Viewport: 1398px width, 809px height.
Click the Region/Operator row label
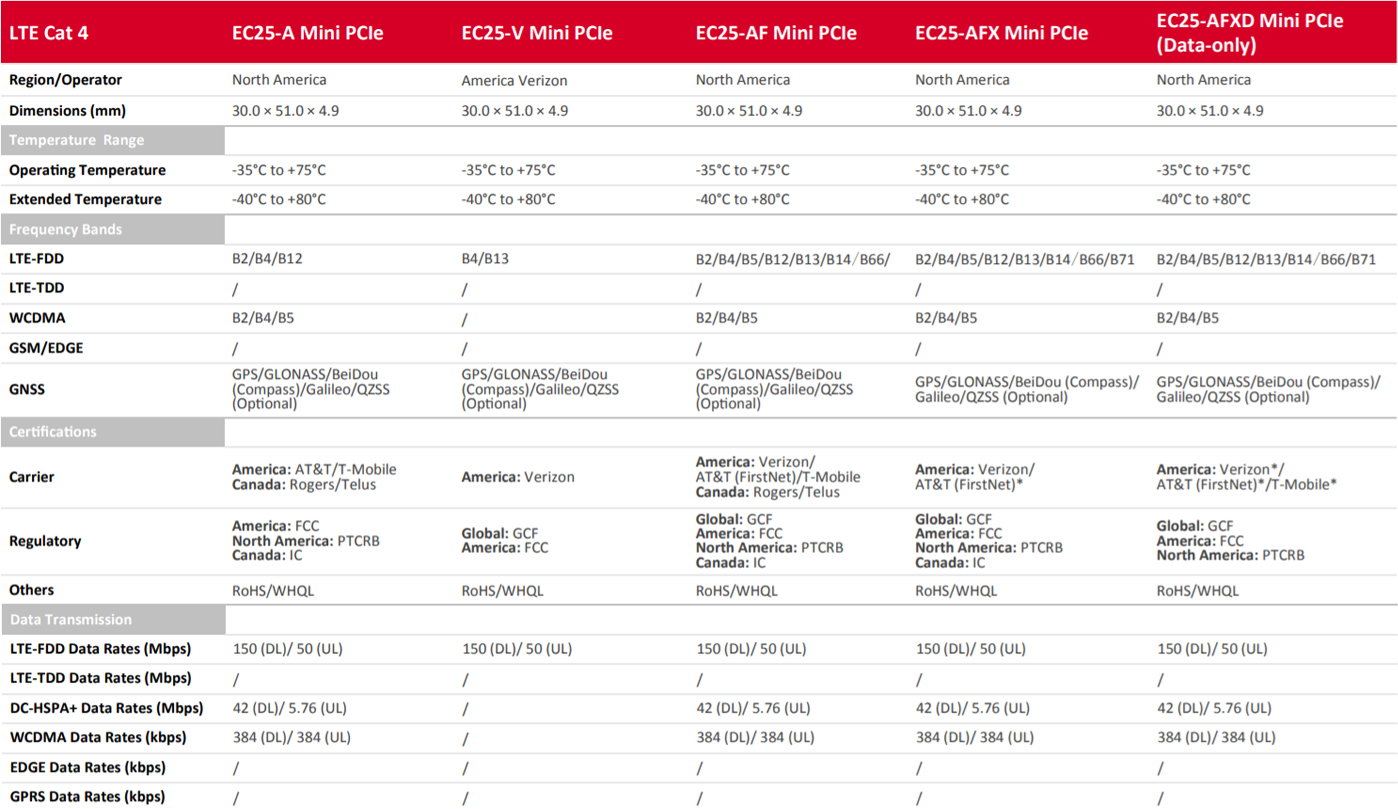pos(65,80)
